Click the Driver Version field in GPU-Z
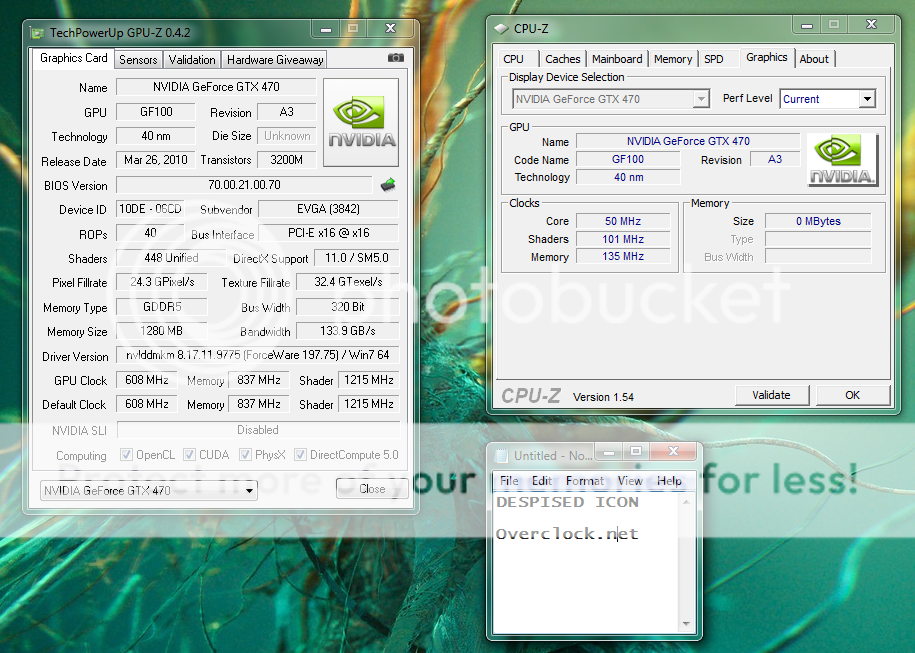915x653 pixels. [257, 355]
